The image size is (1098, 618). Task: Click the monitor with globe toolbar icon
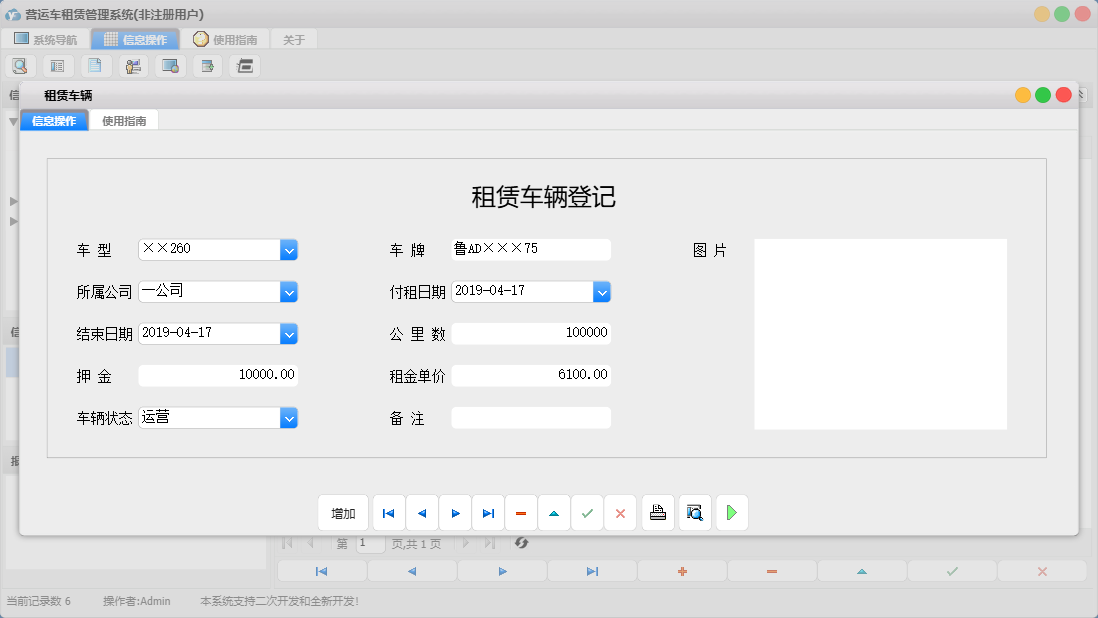(169, 65)
